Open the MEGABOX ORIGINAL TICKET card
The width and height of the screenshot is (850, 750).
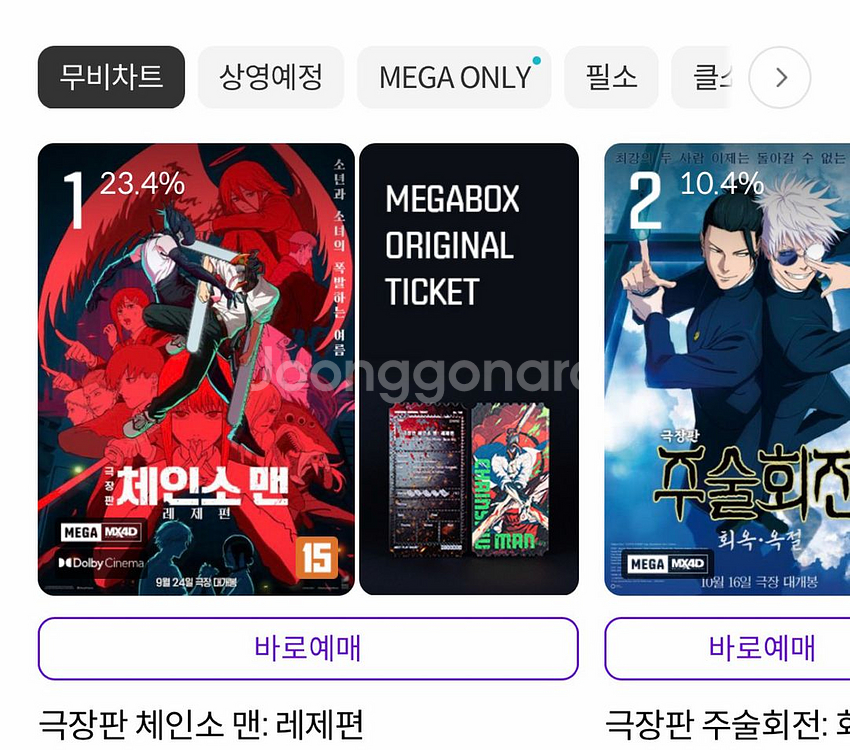[x=469, y=369]
